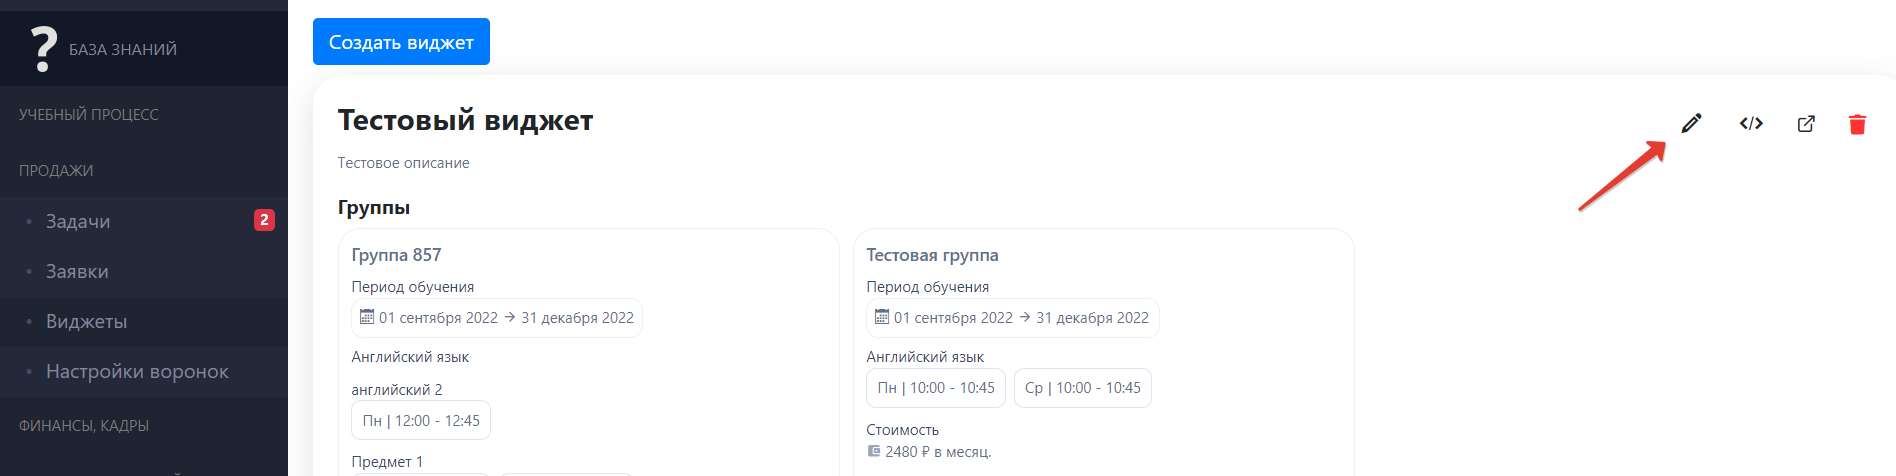The image size is (1896, 476).
Task: Select Ср | 10:00 - 10:45 time slot
Action: [x=1083, y=388]
